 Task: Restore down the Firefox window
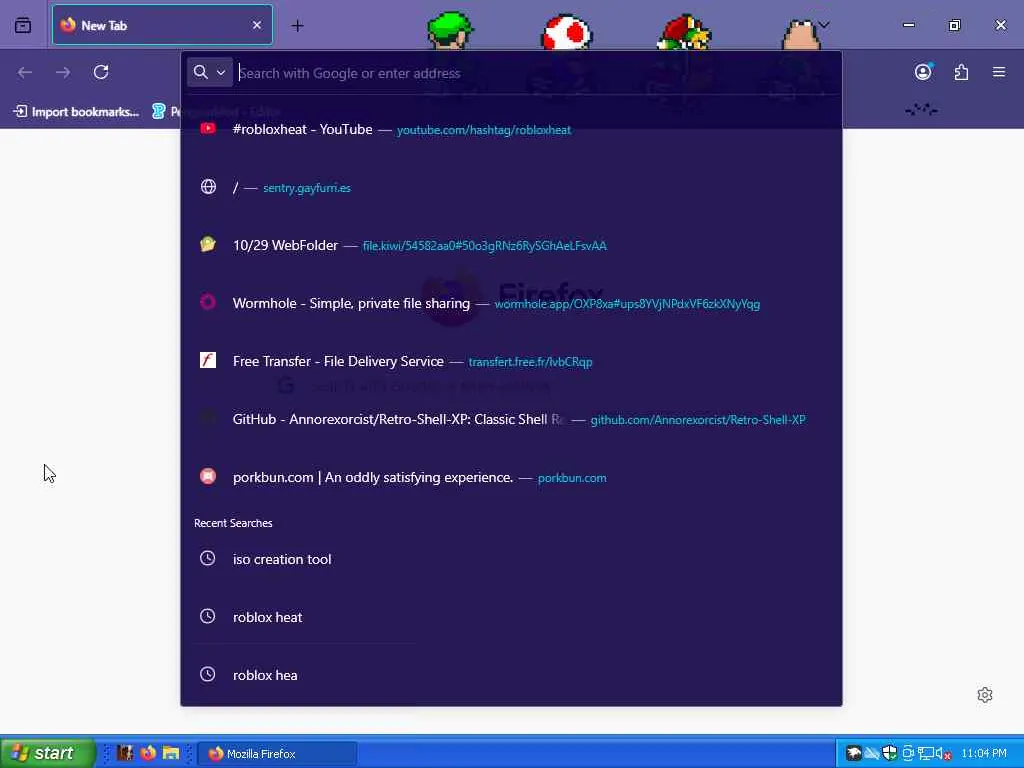954,25
